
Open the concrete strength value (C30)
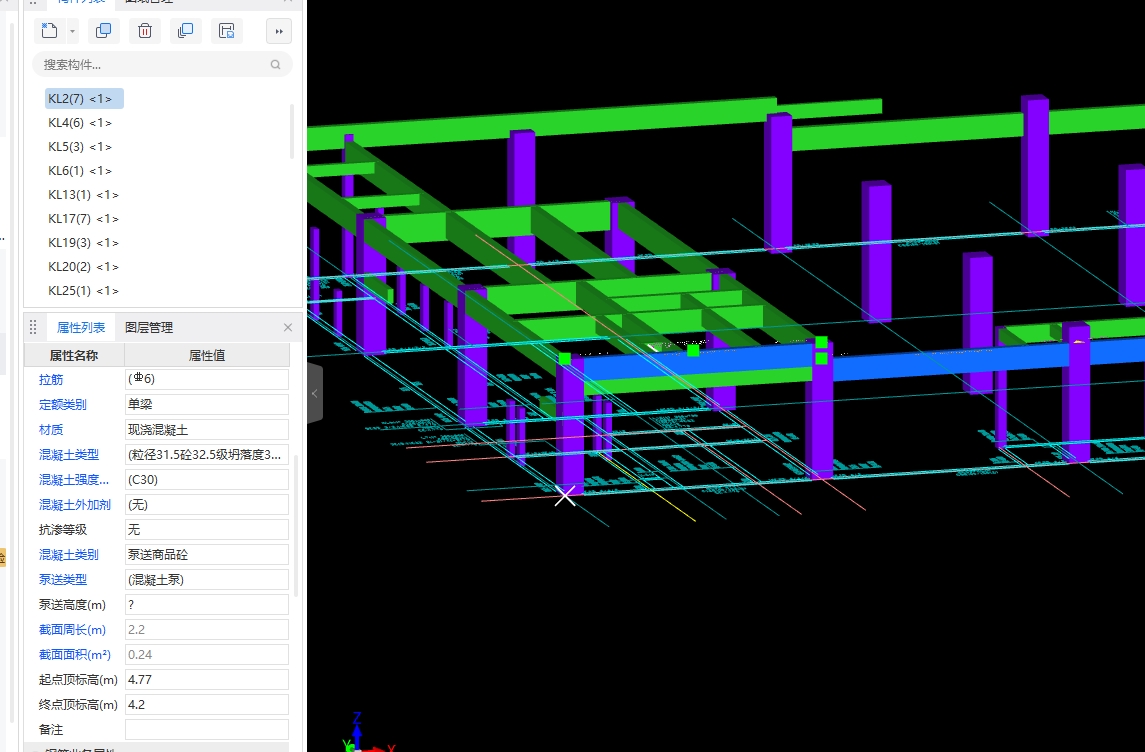[x=207, y=480]
